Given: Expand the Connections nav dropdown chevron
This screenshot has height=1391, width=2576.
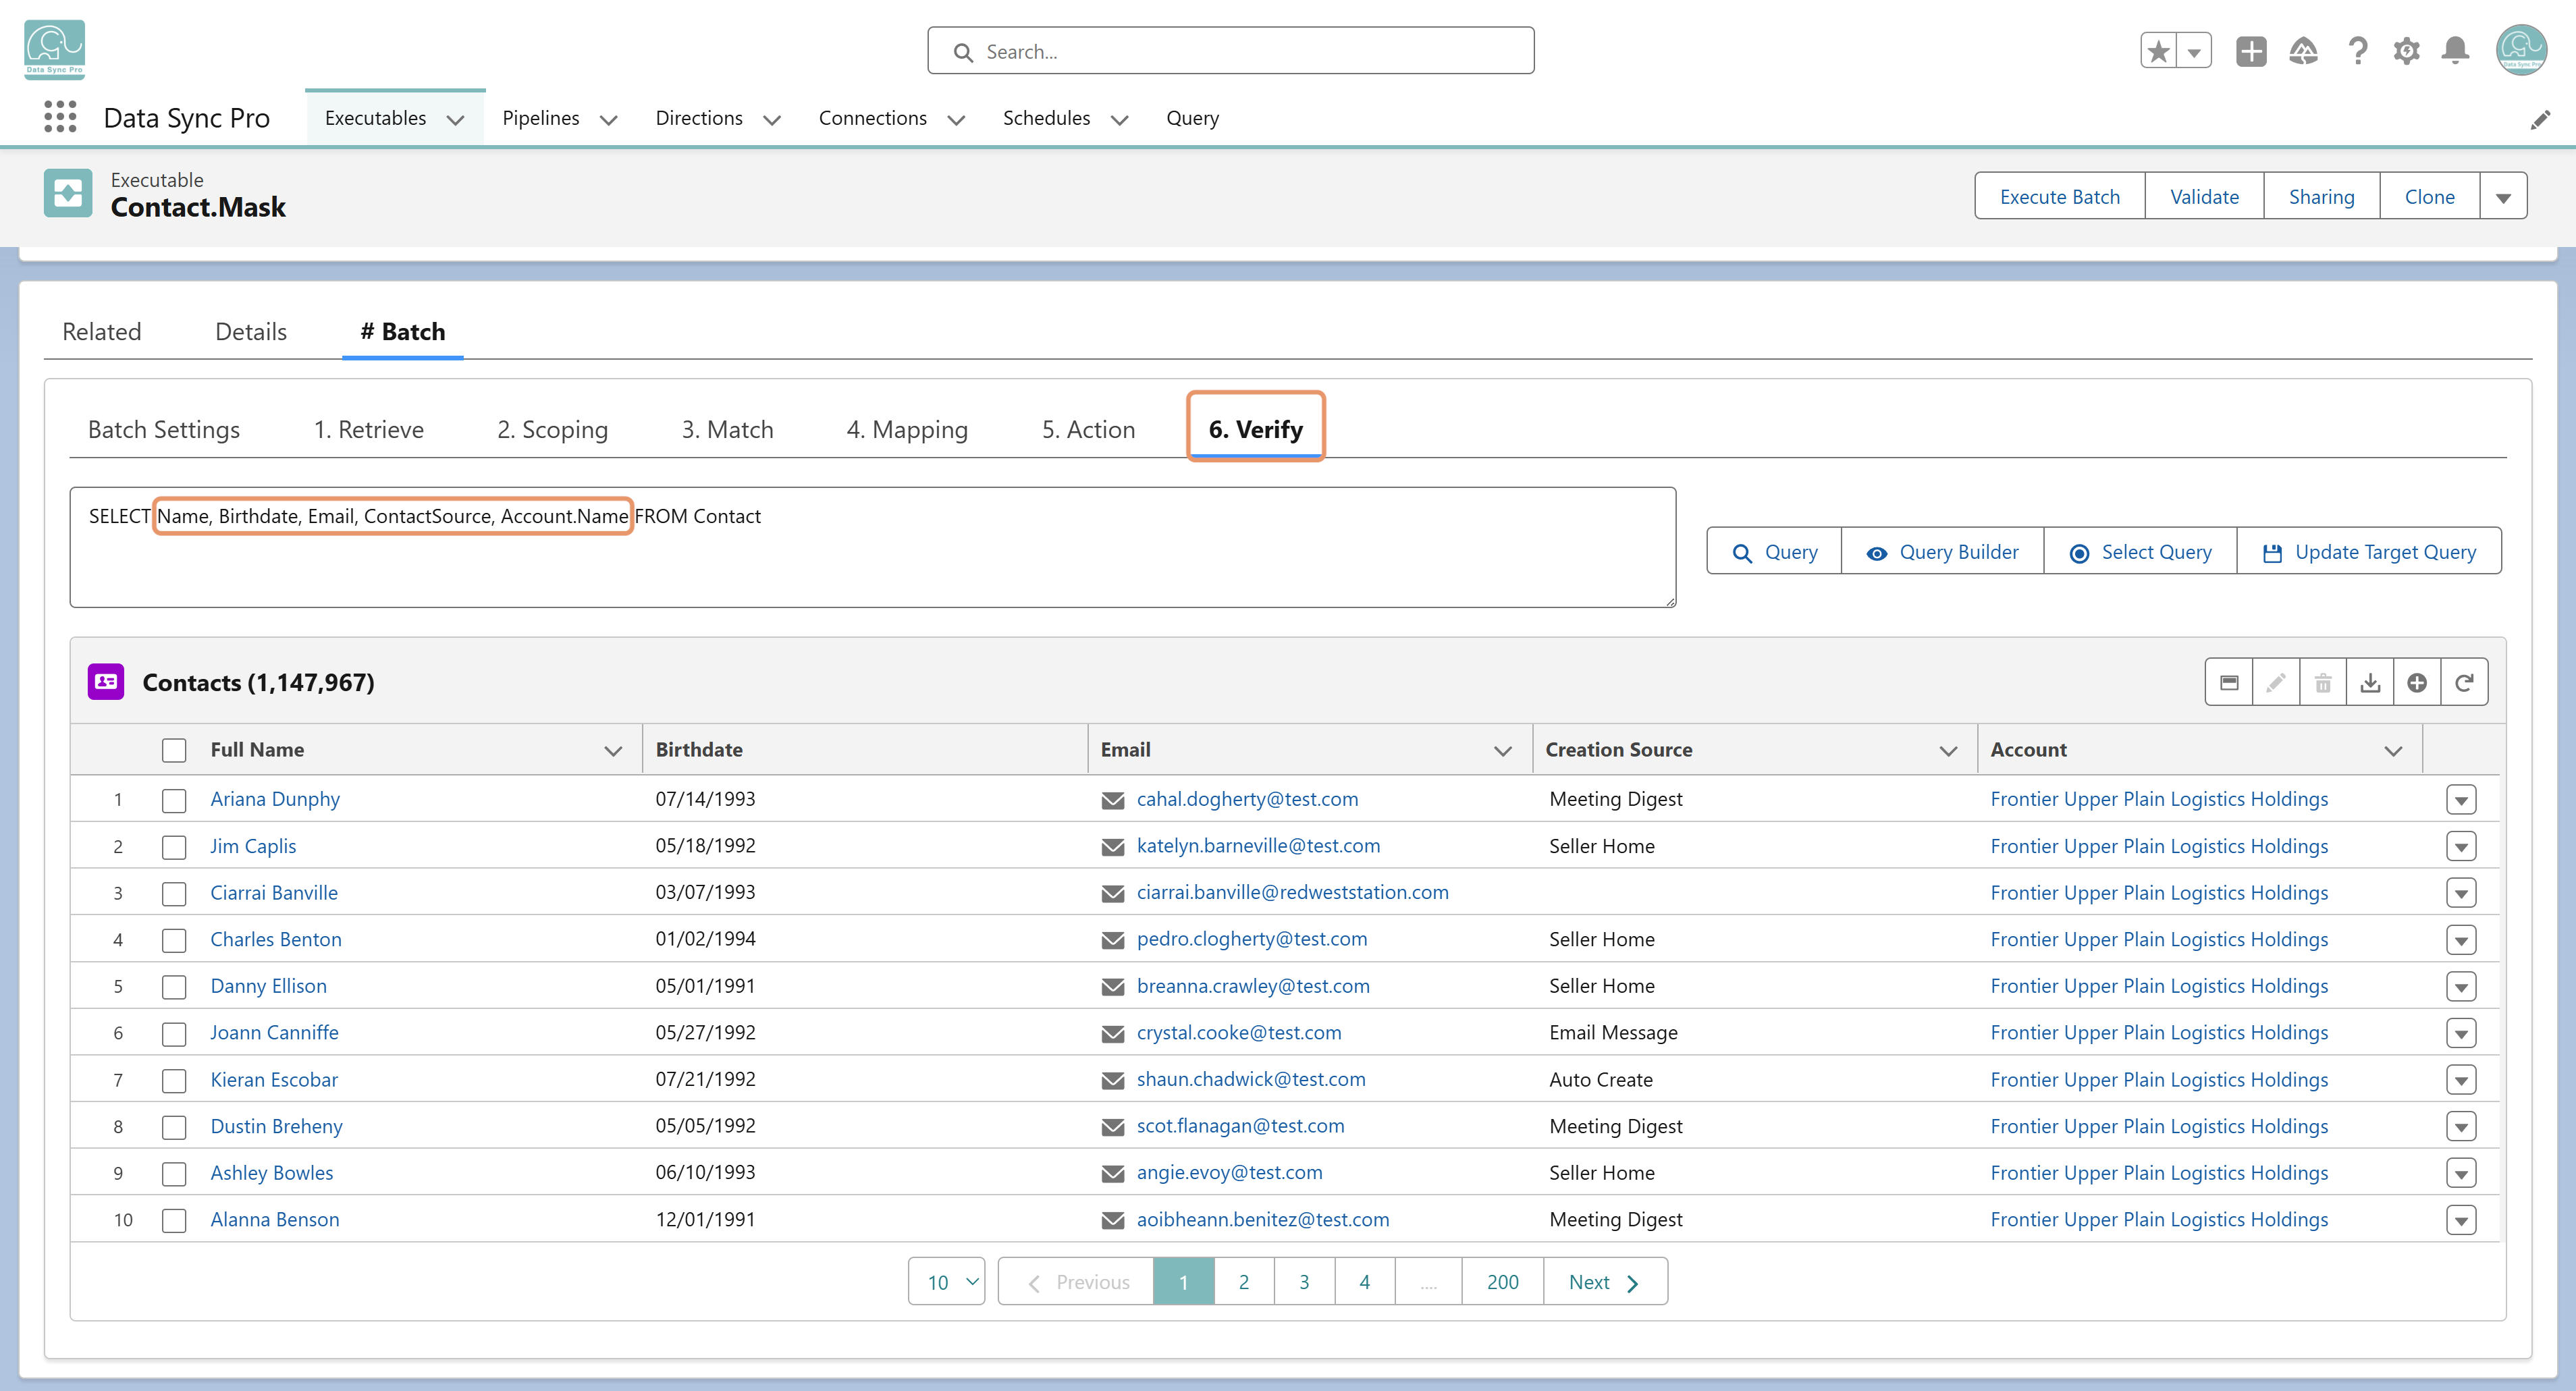Looking at the screenshot, I should click(956, 120).
